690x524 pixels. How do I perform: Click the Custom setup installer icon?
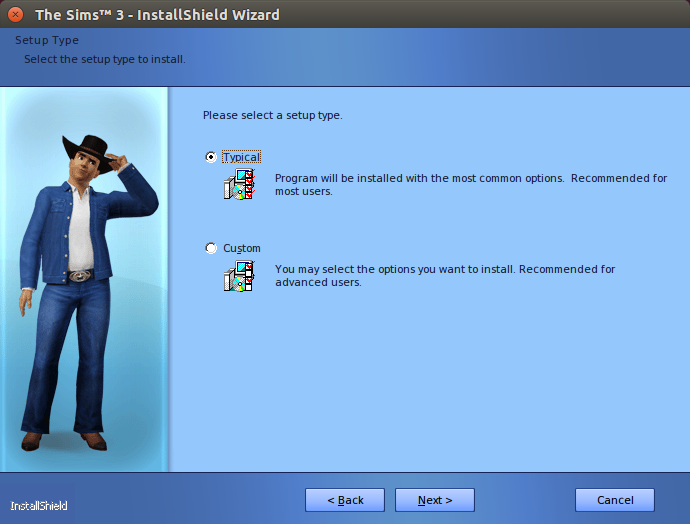[x=239, y=275]
